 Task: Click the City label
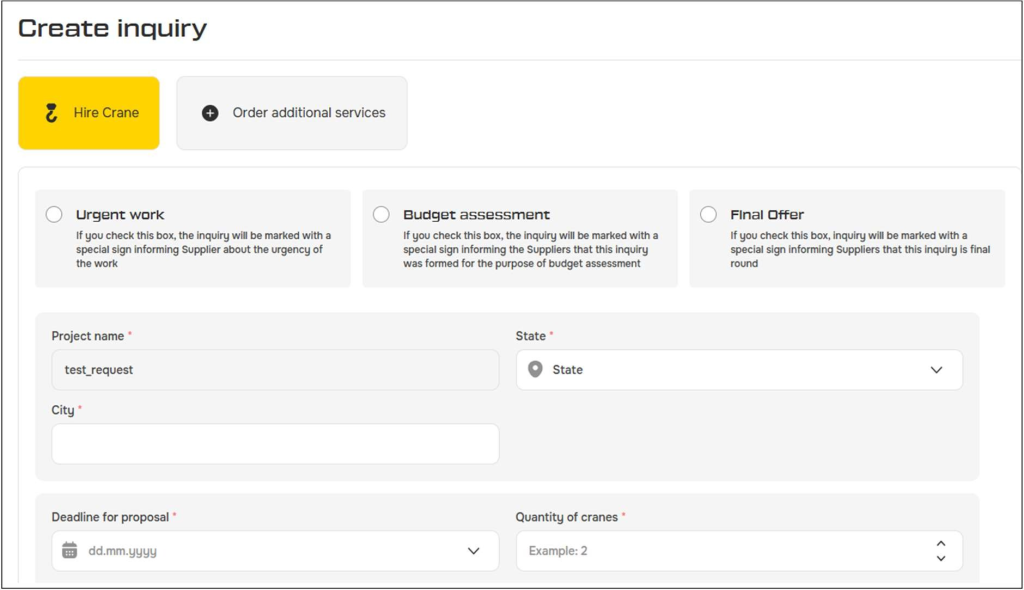pos(63,410)
